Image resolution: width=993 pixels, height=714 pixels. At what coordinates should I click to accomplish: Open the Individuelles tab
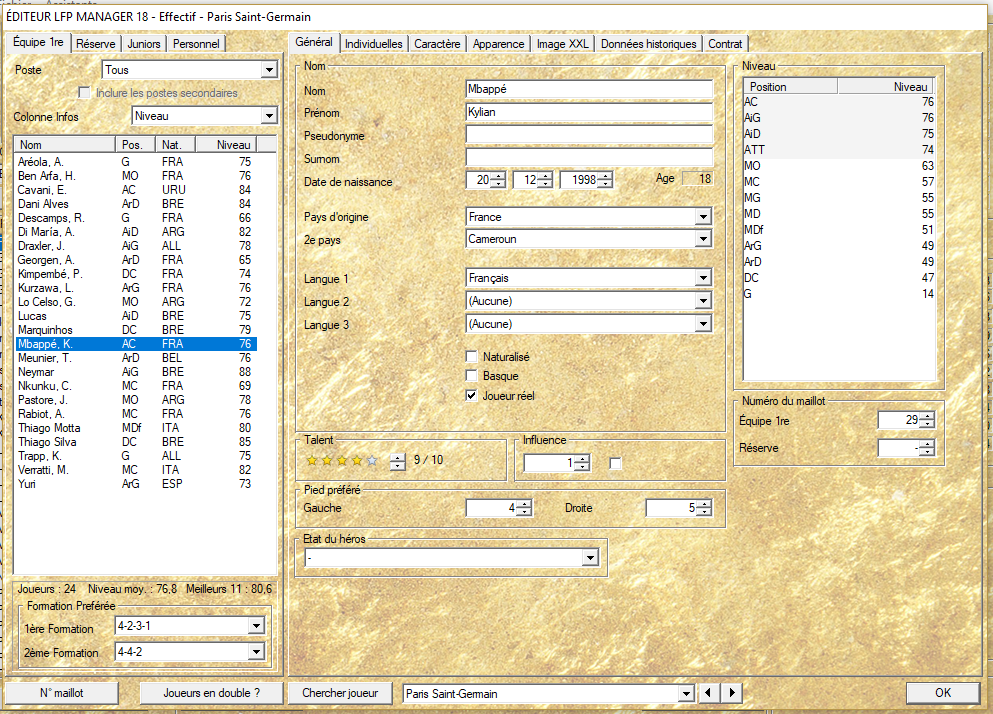[x=374, y=44]
